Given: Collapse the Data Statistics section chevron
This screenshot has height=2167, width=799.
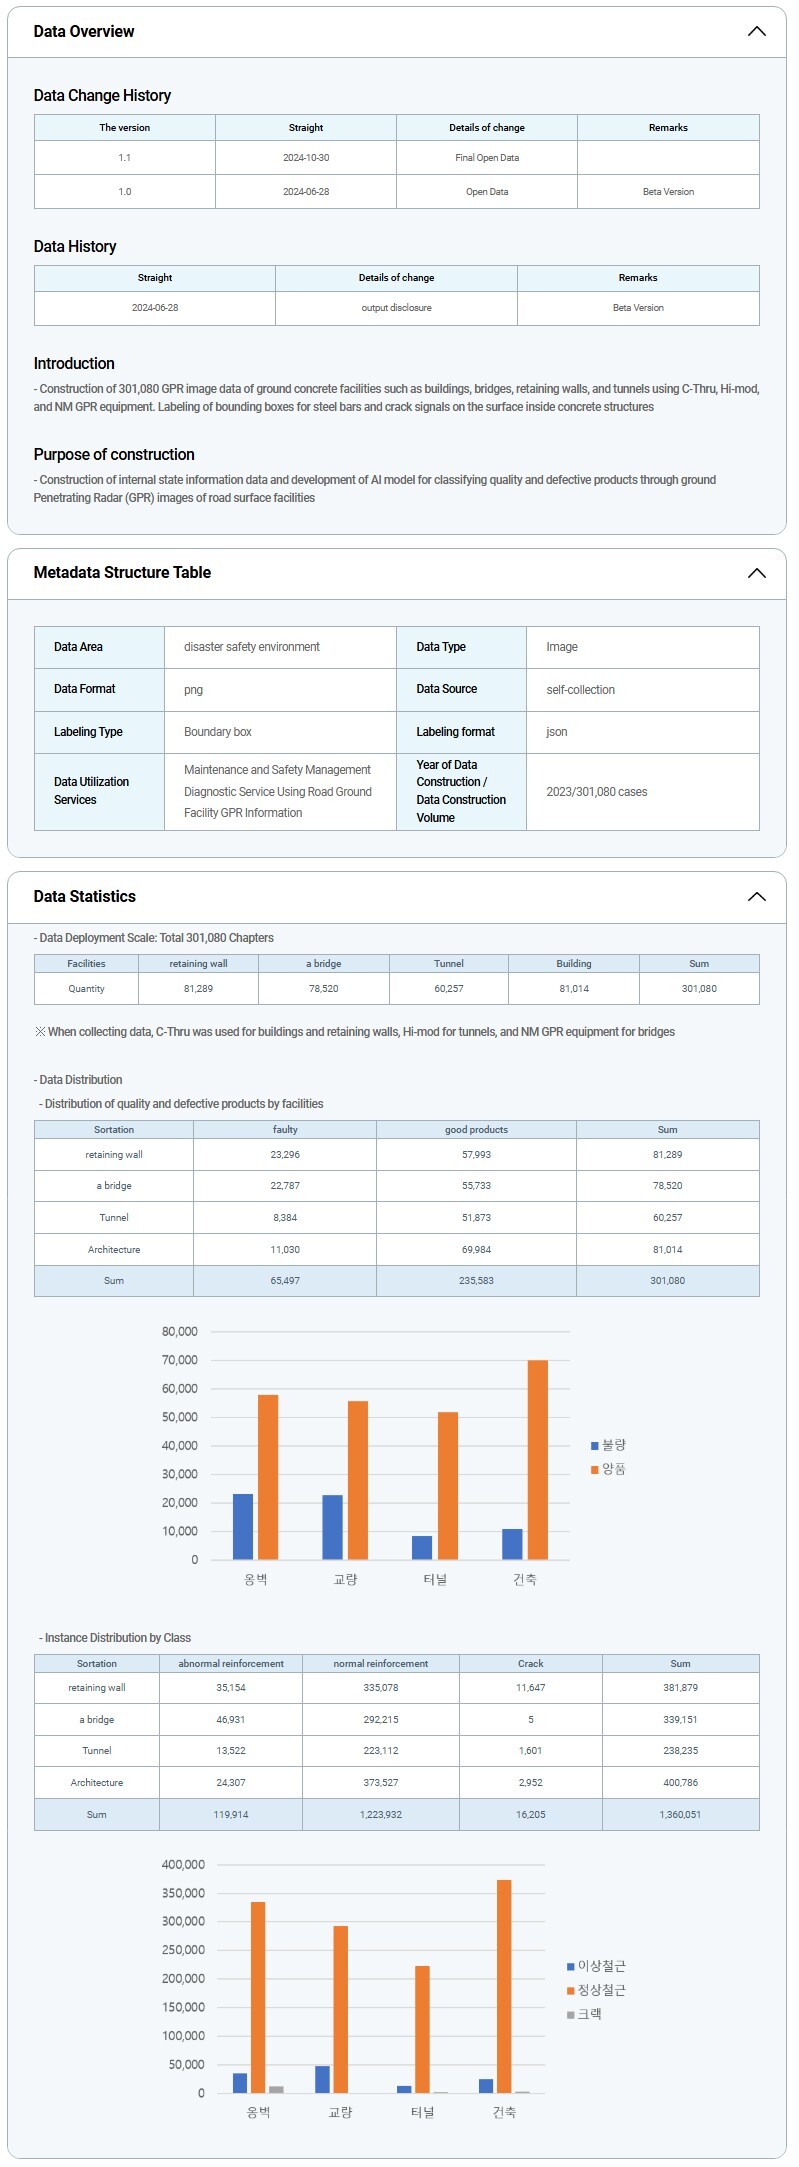Looking at the screenshot, I should (x=756, y=897).
